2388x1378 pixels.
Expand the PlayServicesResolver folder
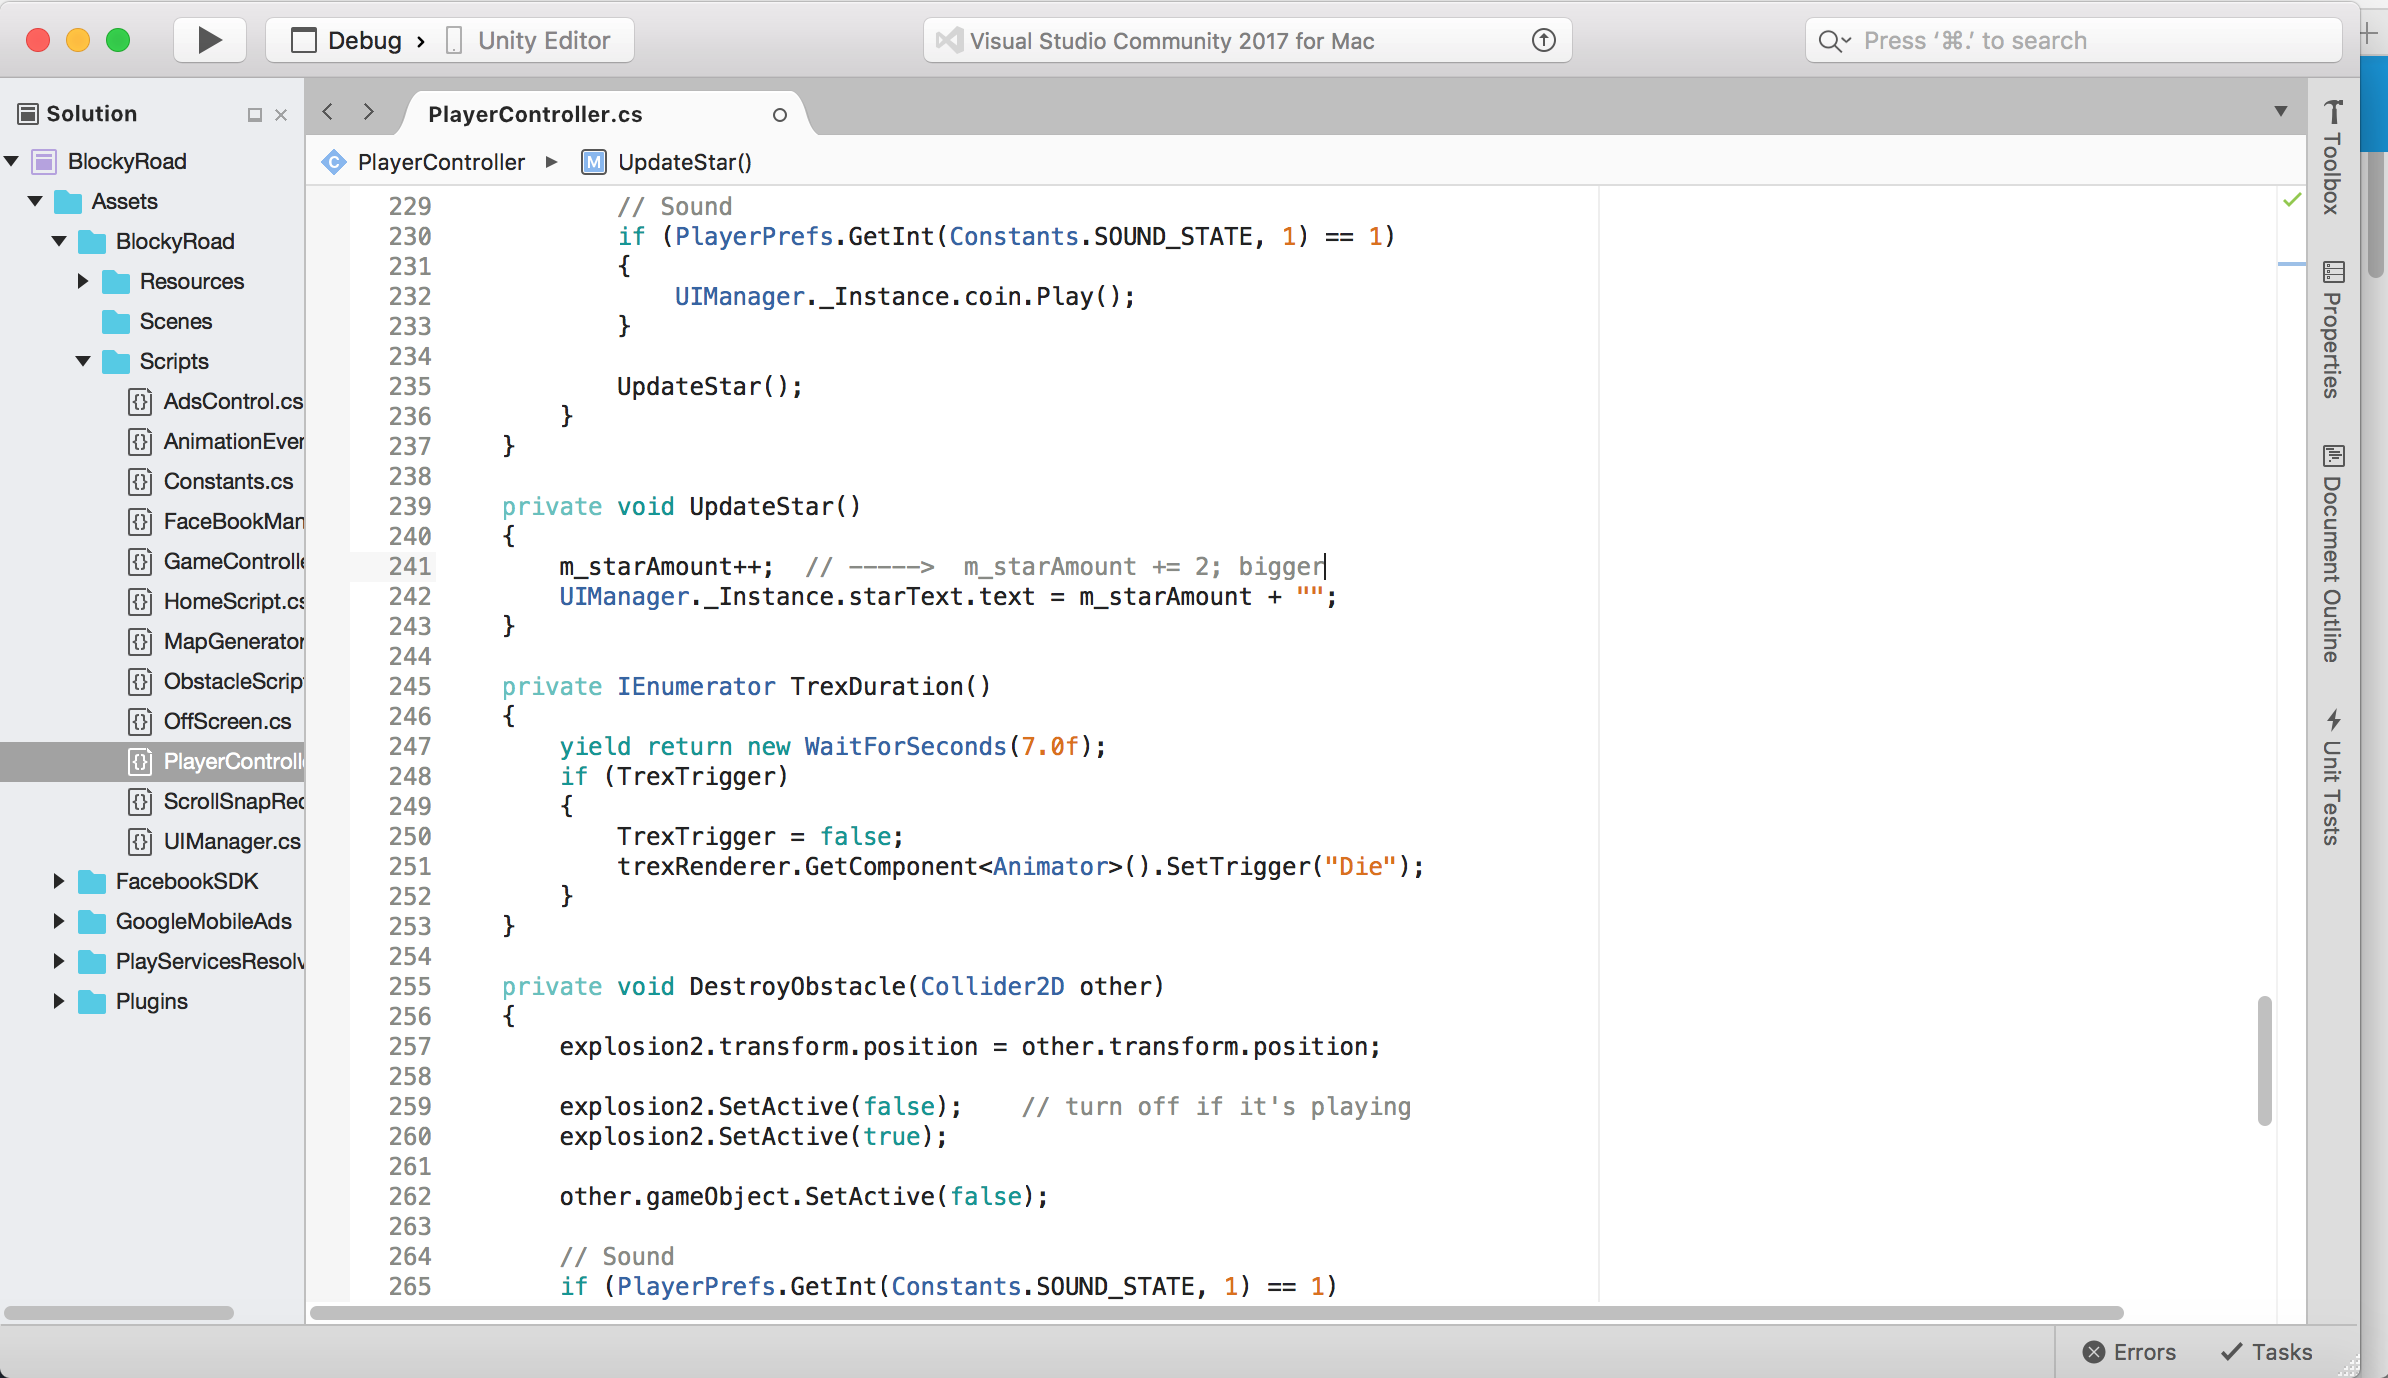(x=59, y=961)
